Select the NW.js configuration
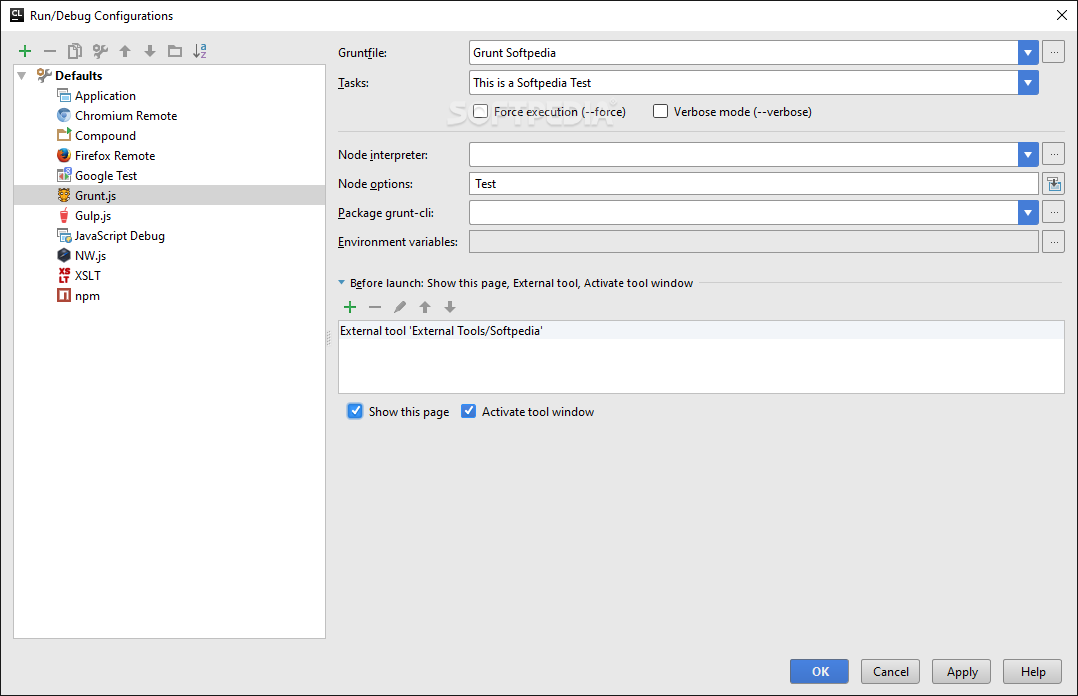The image size is (1078, 696). click(x=90, y=255)
